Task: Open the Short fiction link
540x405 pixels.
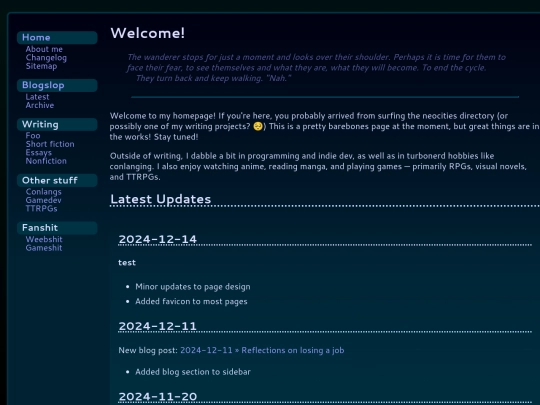Action: [50, 144]
